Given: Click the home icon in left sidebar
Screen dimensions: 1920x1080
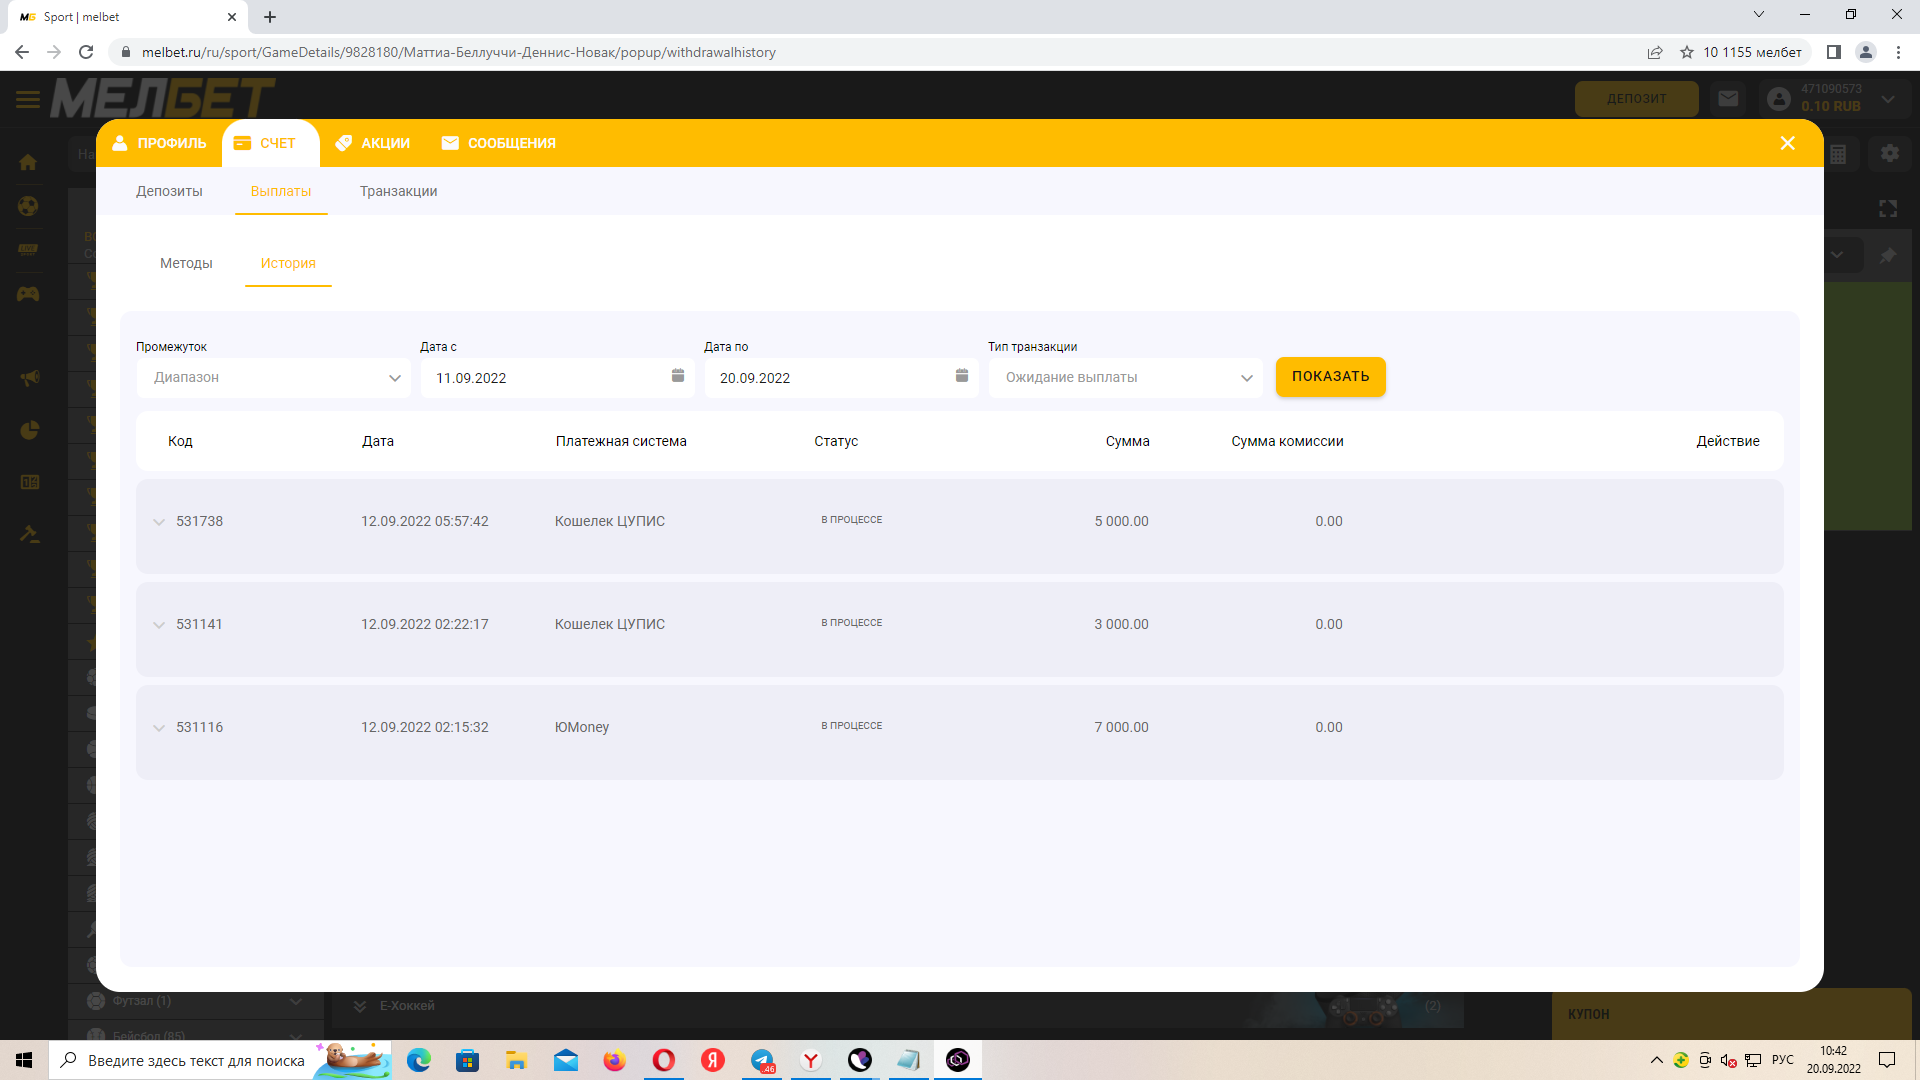Looking at the screenshot, I should pyautogui.click(x=28, y=162).
